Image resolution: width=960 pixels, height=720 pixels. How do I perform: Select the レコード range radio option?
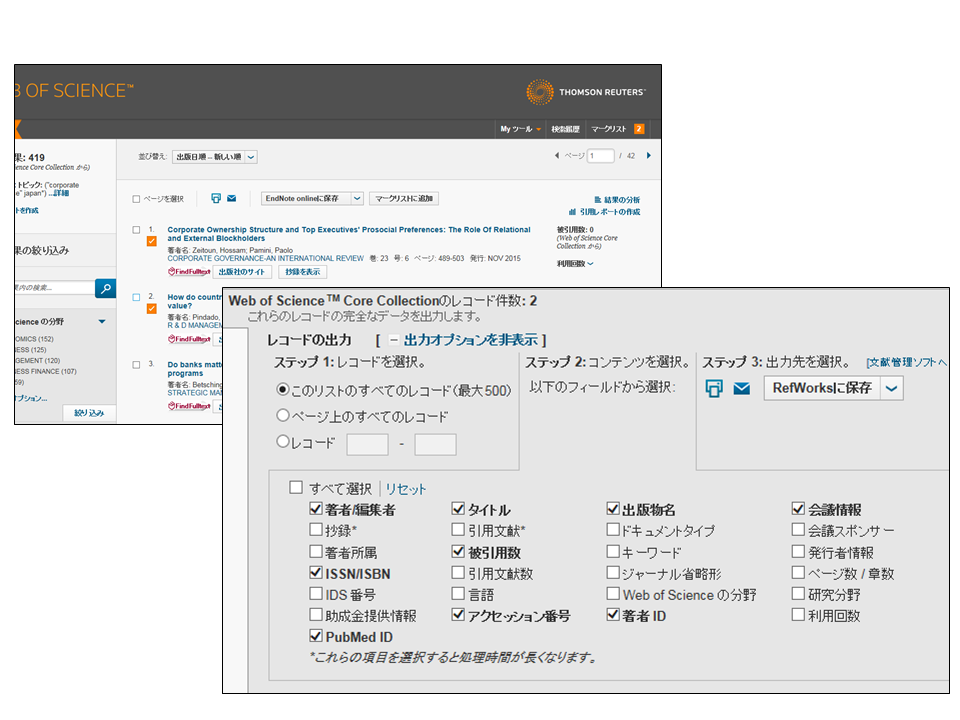(x=282, y=441)
